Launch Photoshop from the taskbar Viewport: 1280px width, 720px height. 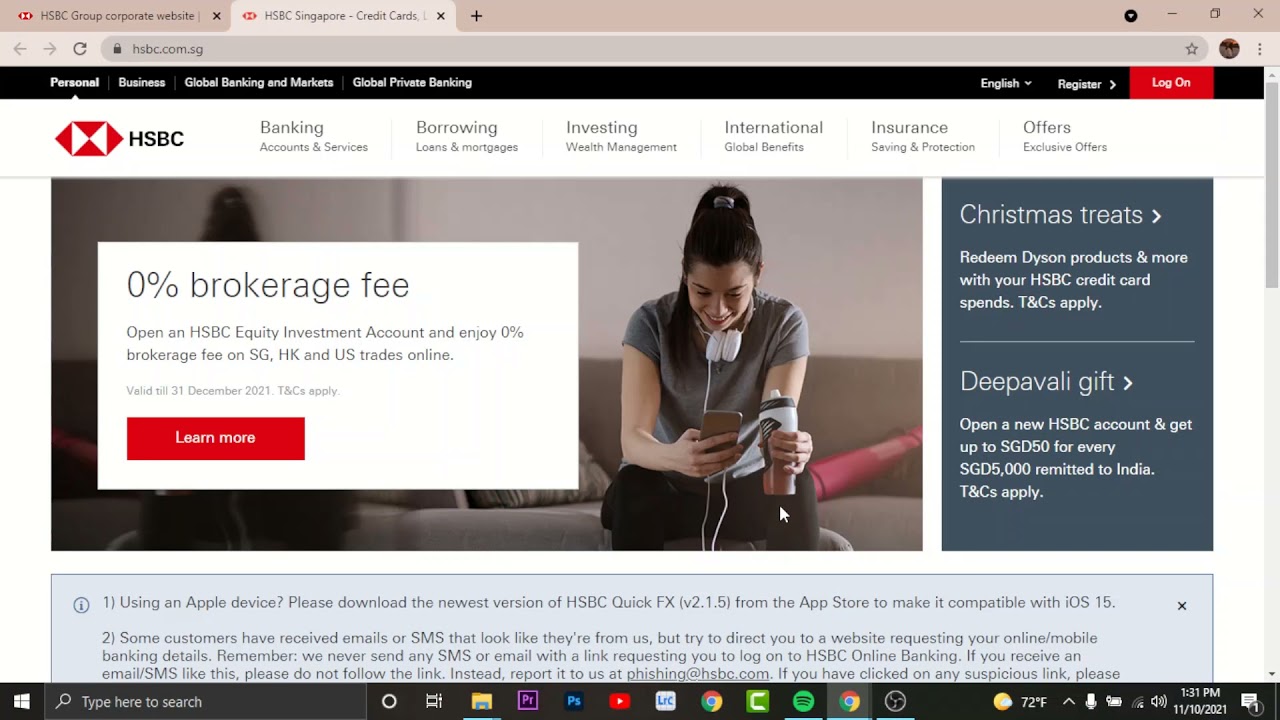coord(573,701)
